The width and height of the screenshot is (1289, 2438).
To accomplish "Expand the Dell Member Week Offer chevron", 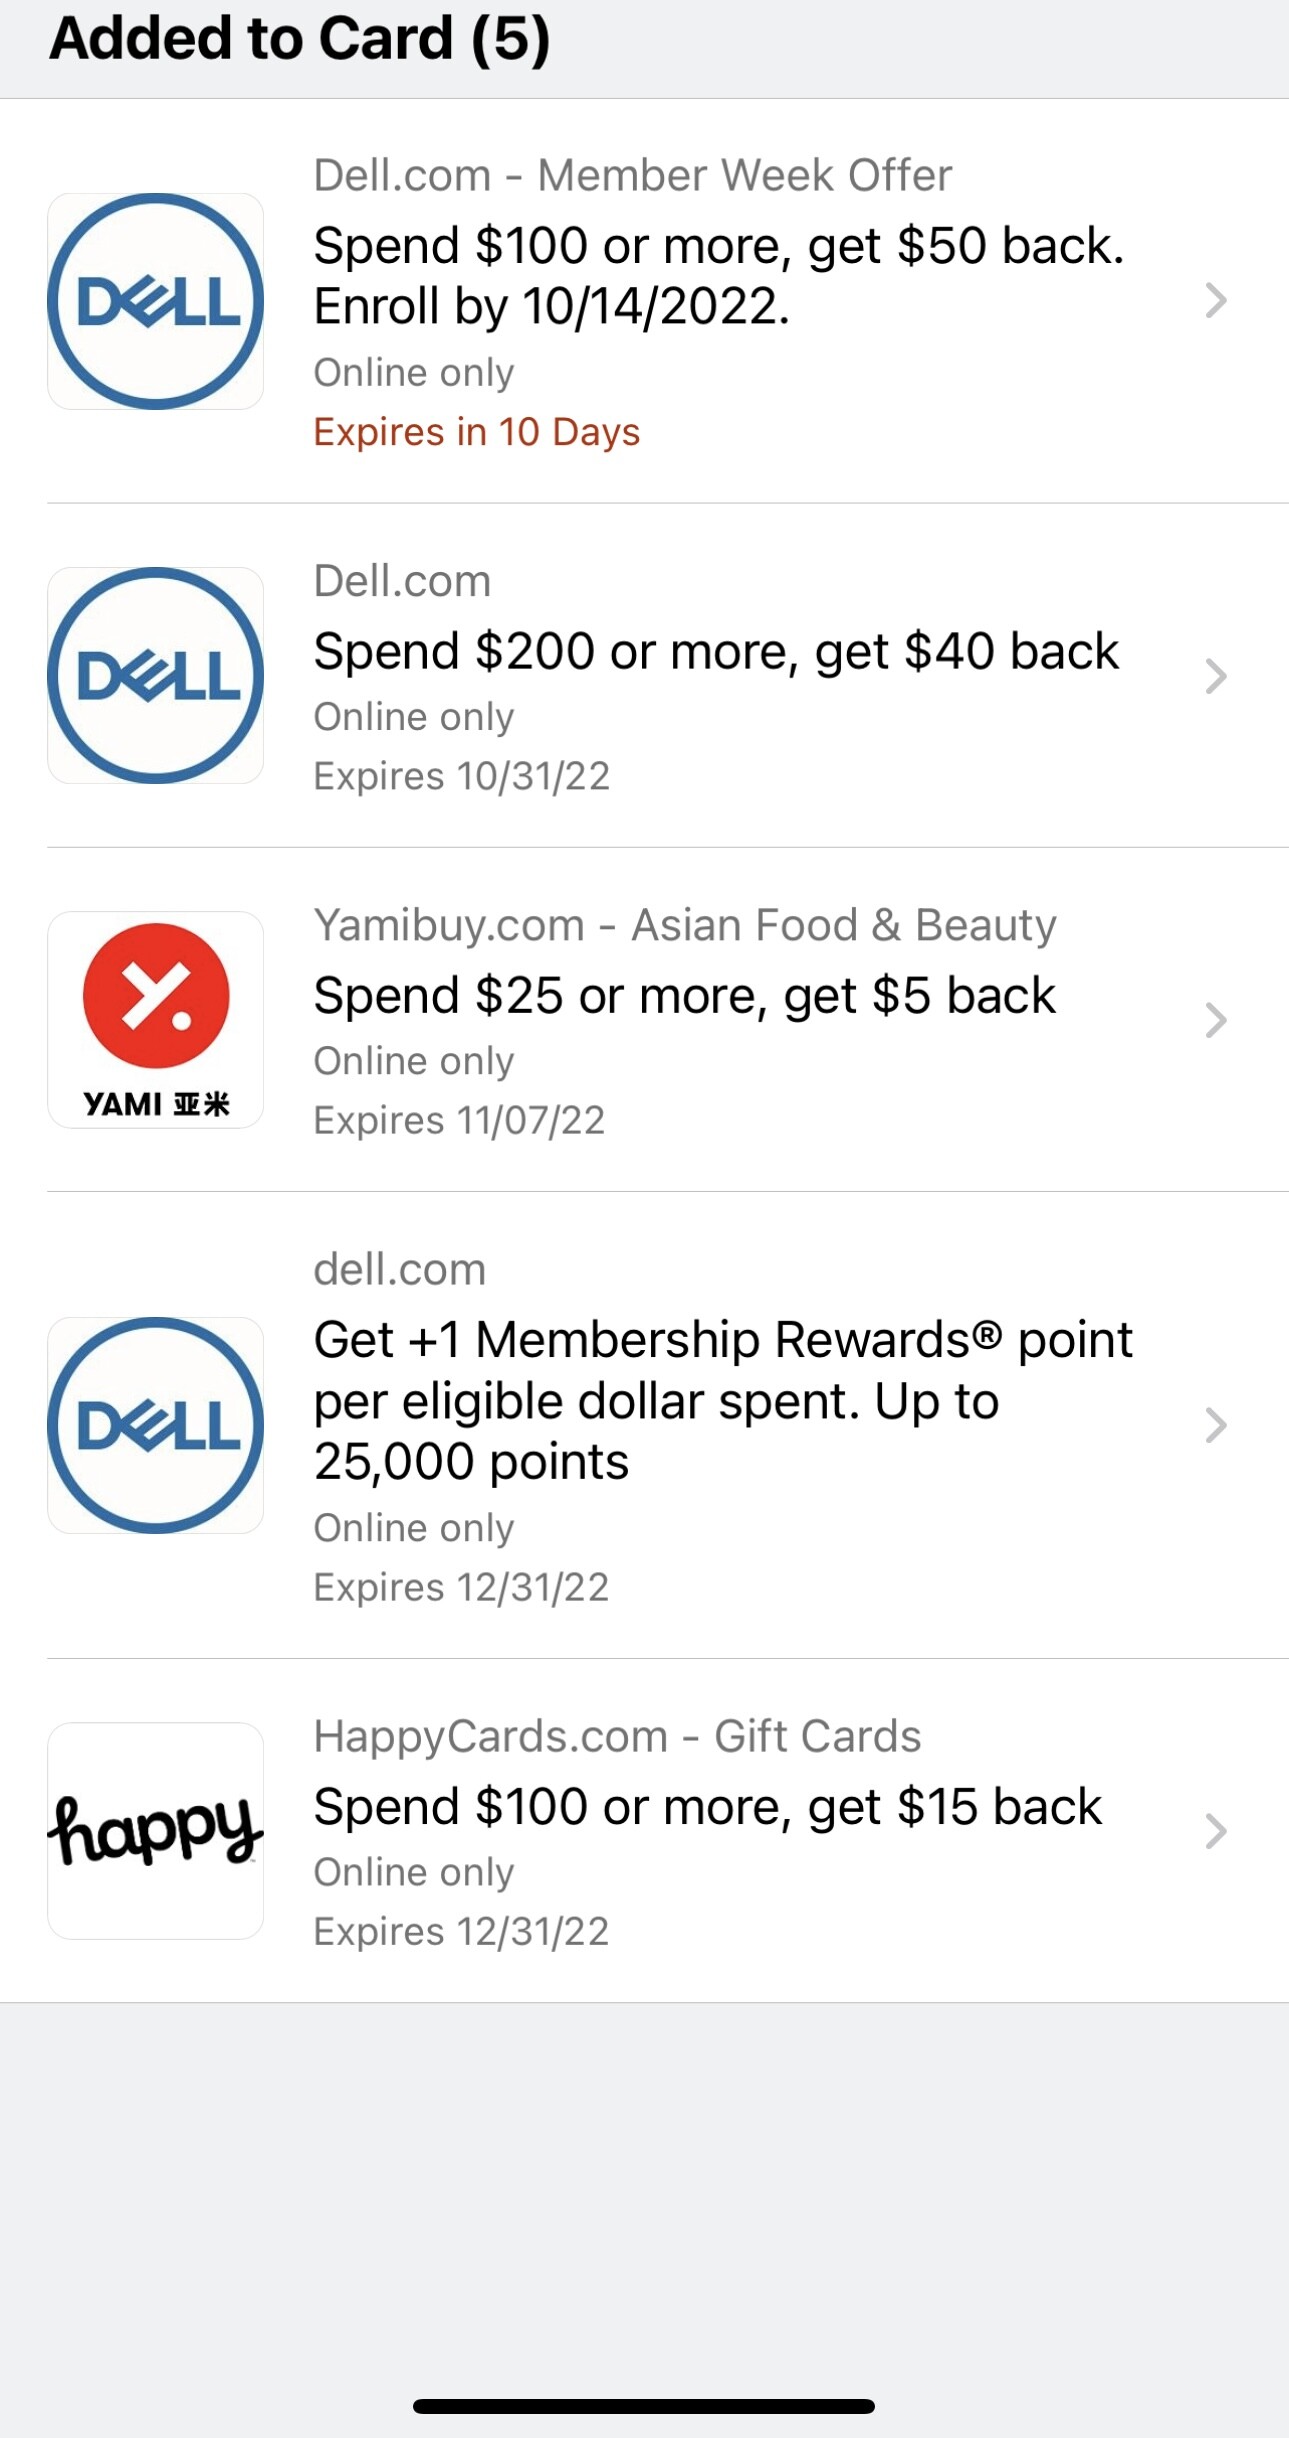I will [1215, 301].
